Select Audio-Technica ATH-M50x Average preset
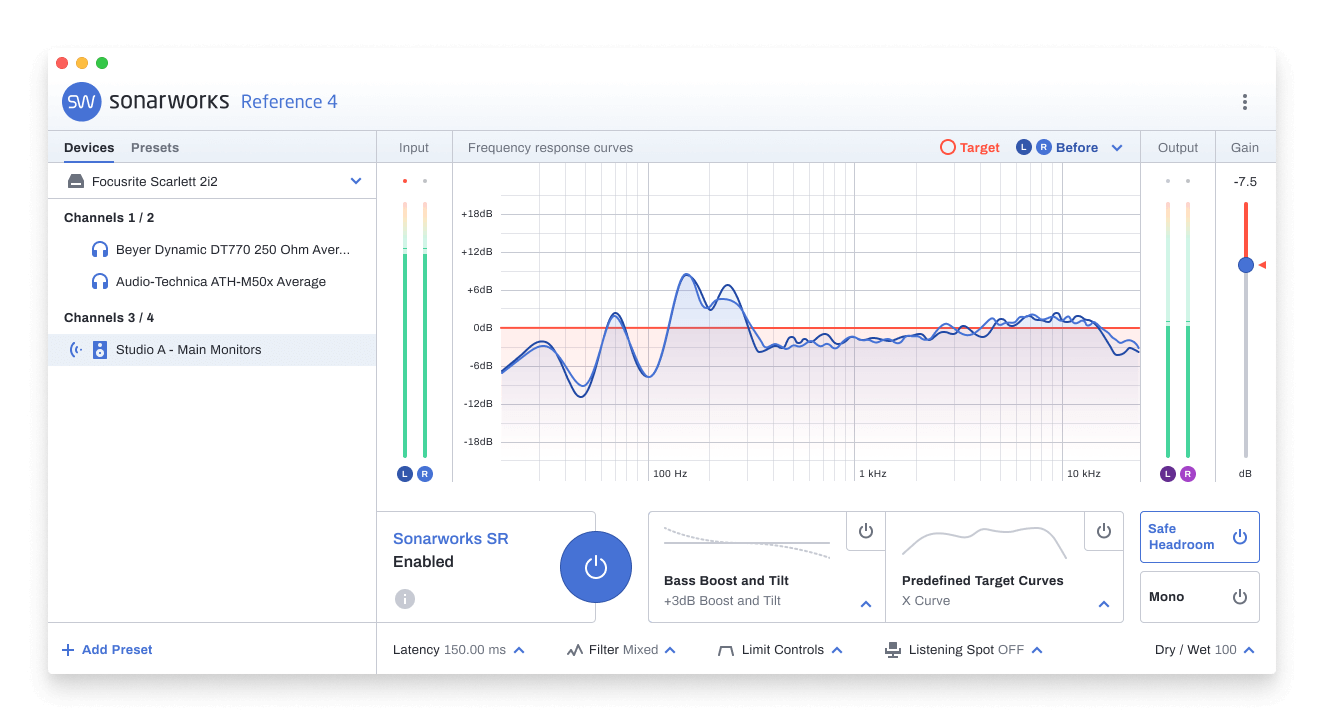The width and height of the screenshot is (1324, 722). click(x=212, y=282)
